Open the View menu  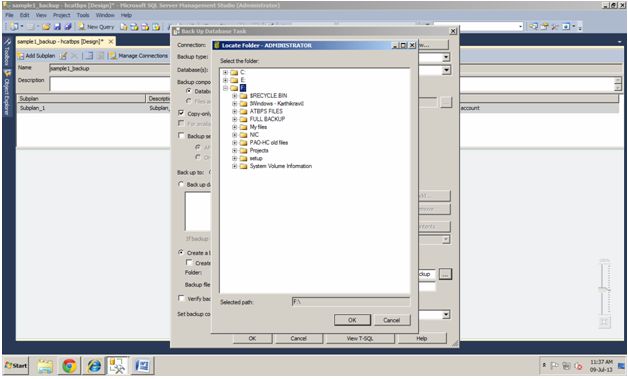[x=41, y=15]
